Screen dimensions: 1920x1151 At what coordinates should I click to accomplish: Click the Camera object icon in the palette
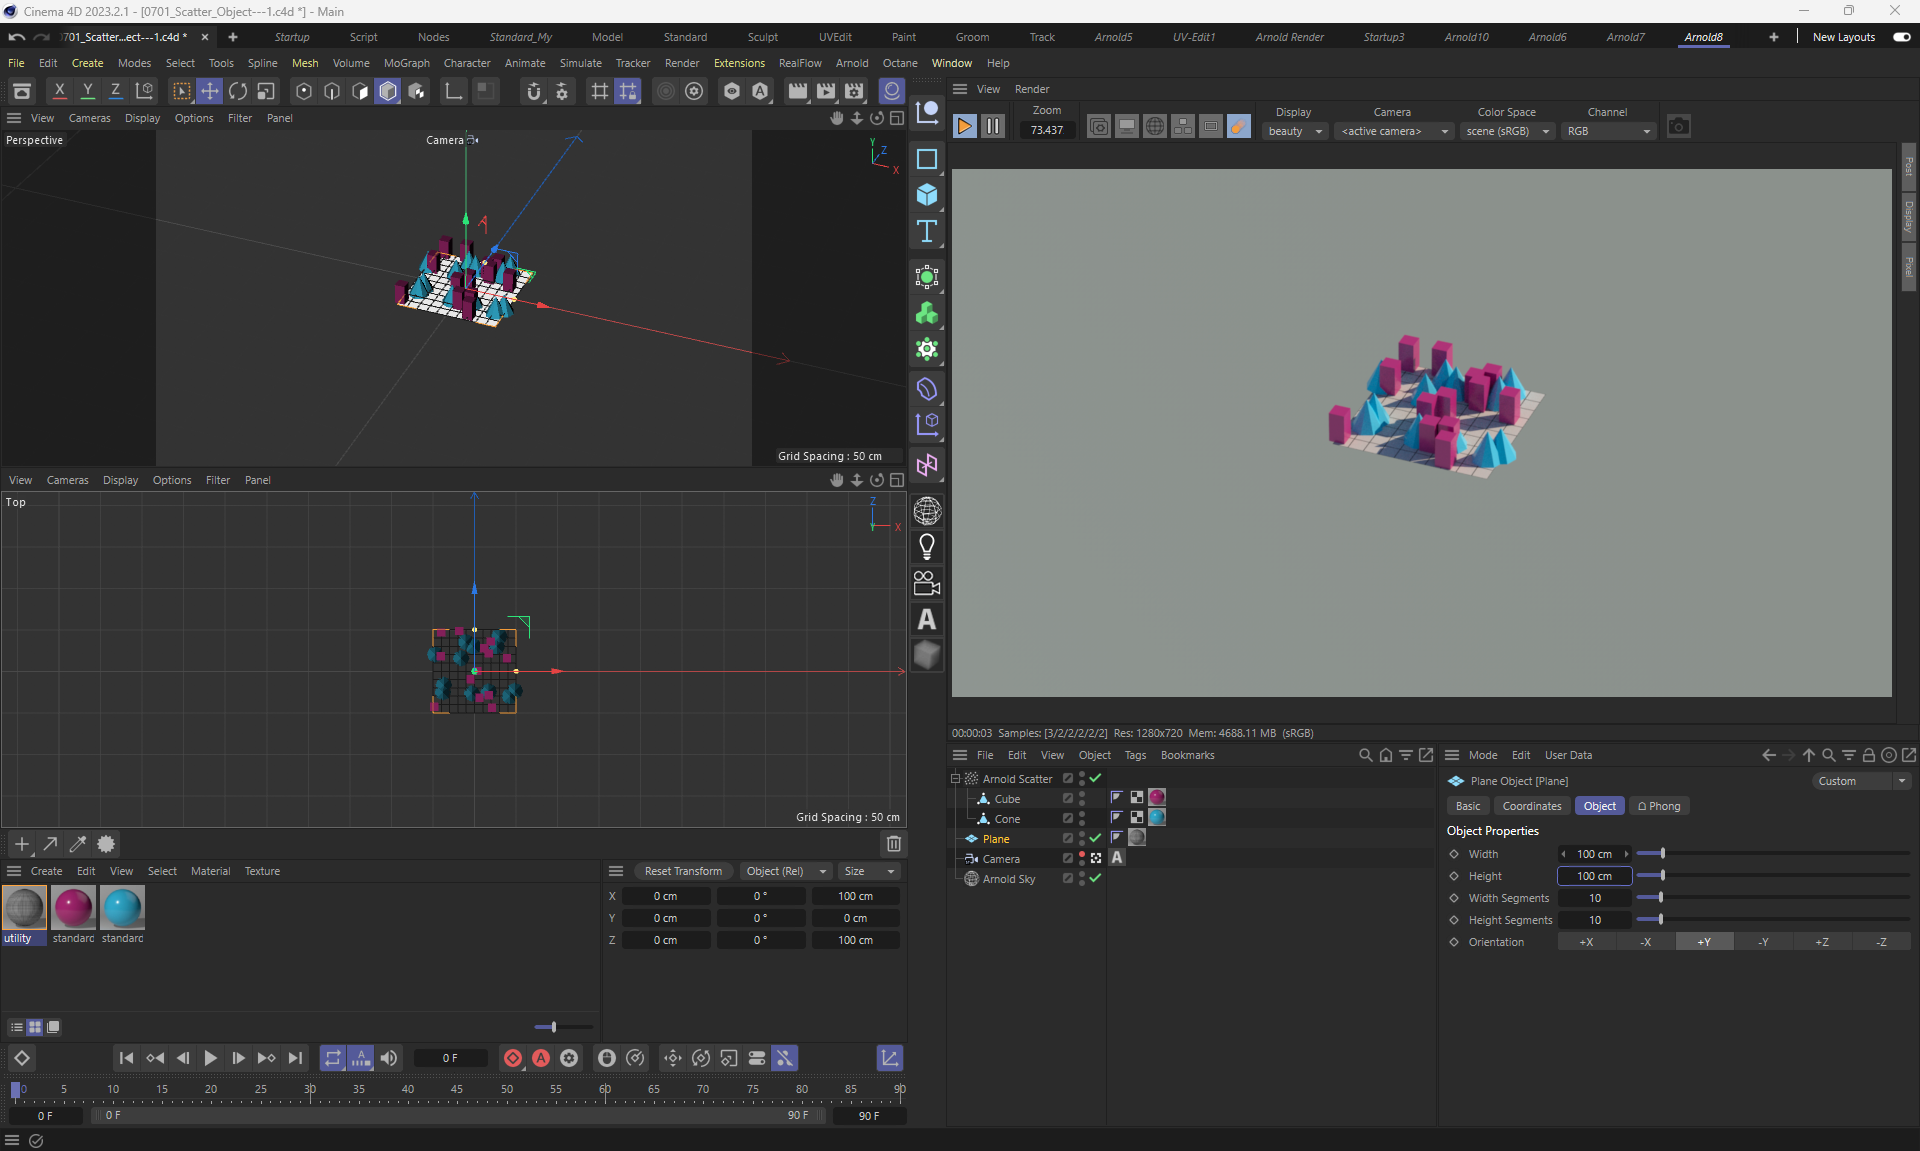(927, 583)
